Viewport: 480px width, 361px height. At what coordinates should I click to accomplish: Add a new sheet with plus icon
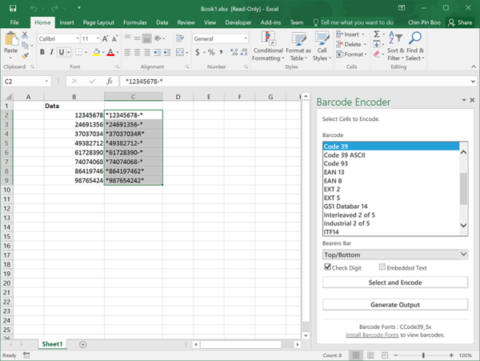tap(83, 344)
